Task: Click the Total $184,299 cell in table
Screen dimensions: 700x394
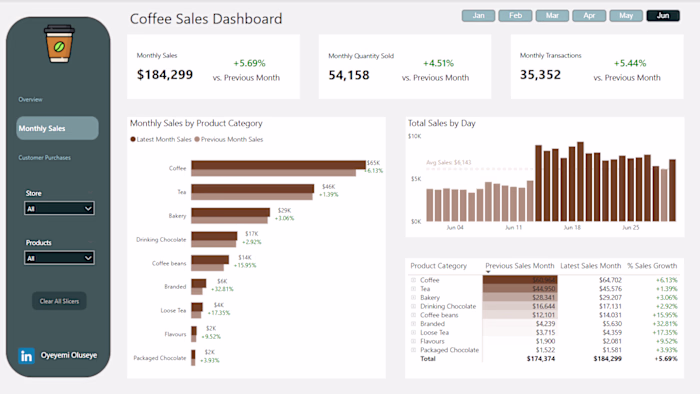Action: coord(608,359)
